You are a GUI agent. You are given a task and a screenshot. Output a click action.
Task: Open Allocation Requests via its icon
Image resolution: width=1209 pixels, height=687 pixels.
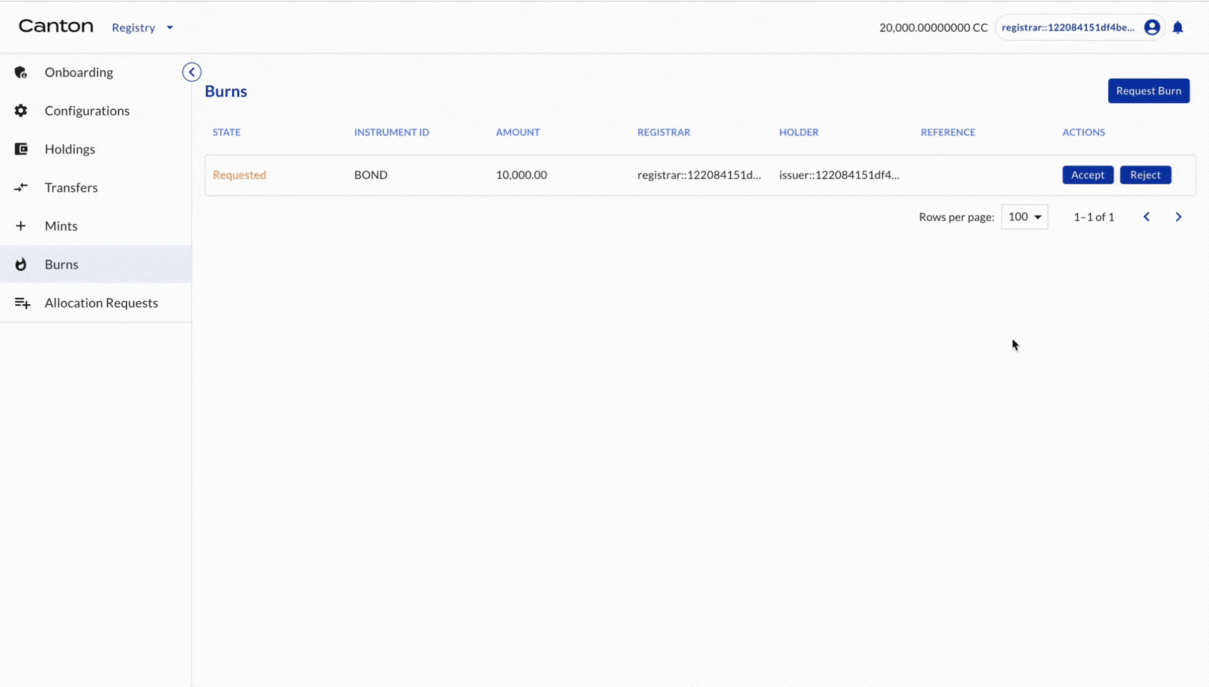21,302
